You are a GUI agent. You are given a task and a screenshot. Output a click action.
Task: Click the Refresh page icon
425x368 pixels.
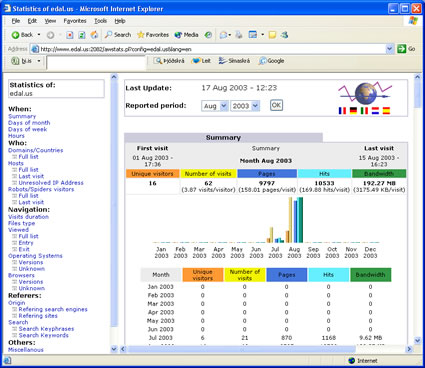(x=82, y=35)
